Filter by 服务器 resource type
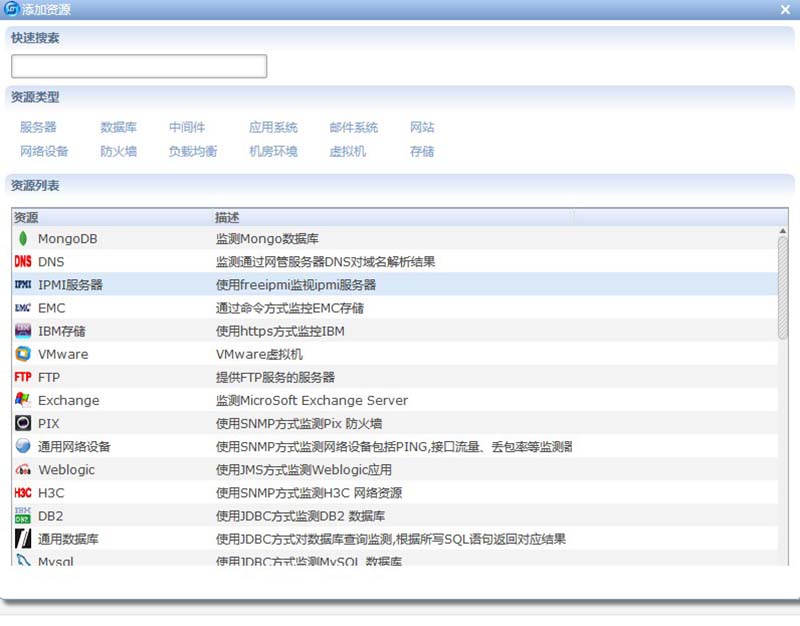This screenshot has height=626, width=800. pyautogui.click(x=38, y=128)
